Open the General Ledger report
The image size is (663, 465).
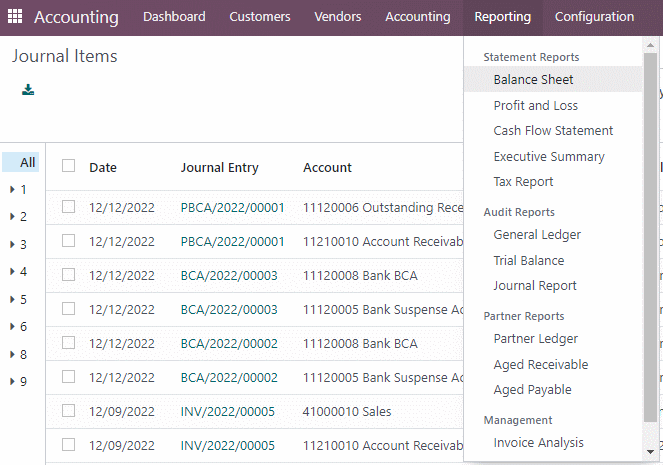(537, 235)
